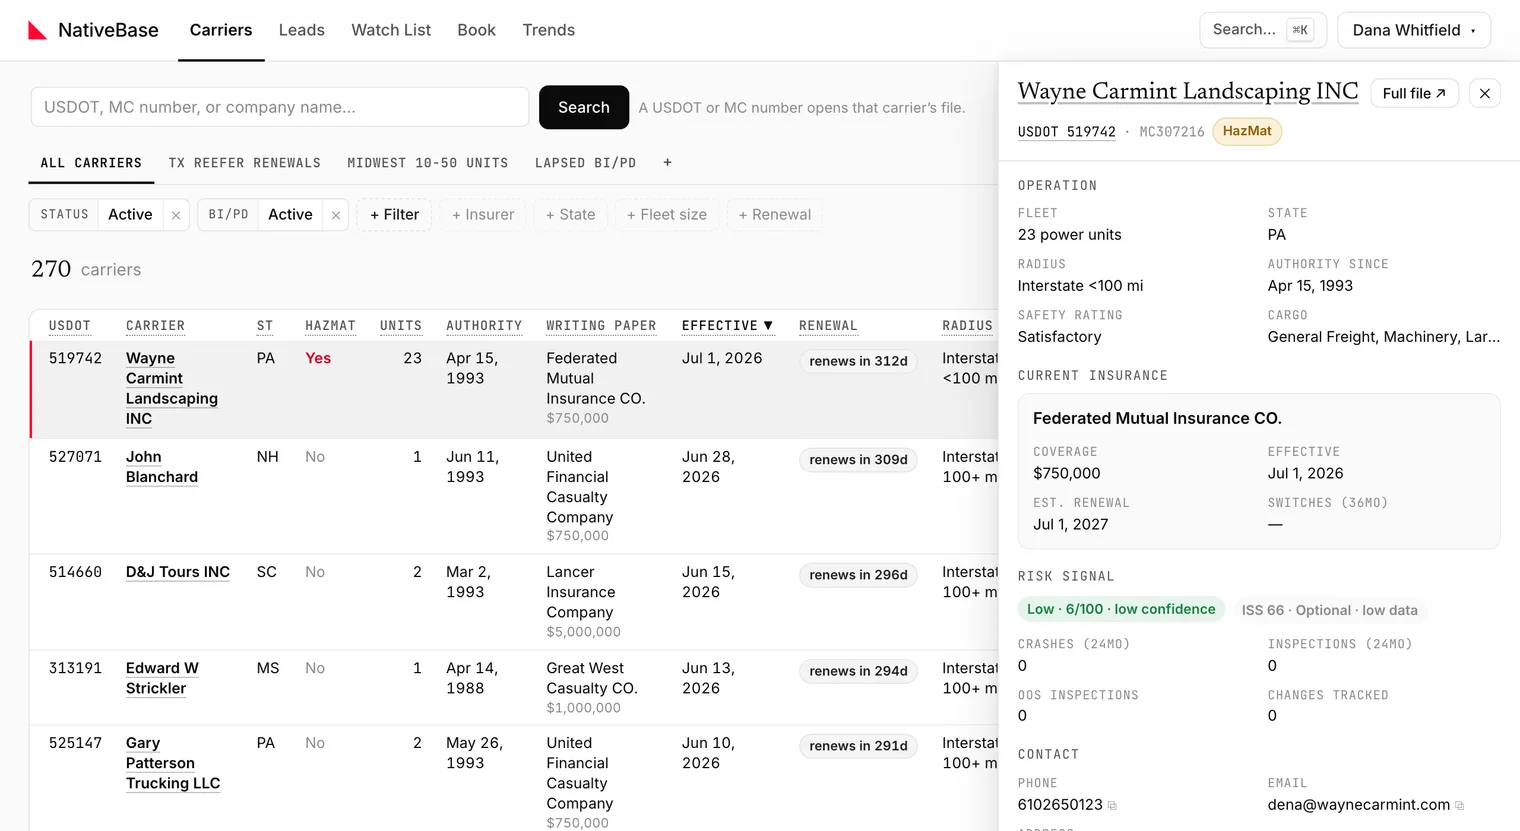Image resolution: width=1520 pixels, height=831 pixels.
Task: Open the Dana Whitfield user menu
Action: 1413,30
